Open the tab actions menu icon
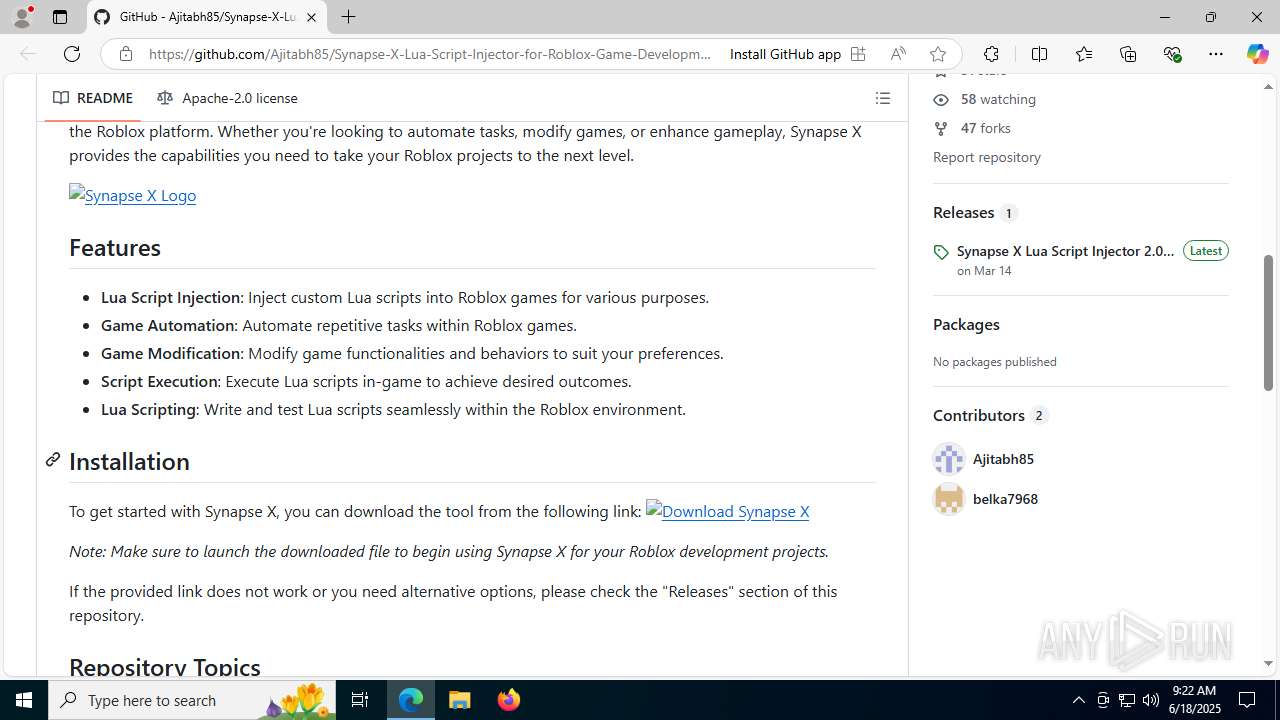 point(60,17)
